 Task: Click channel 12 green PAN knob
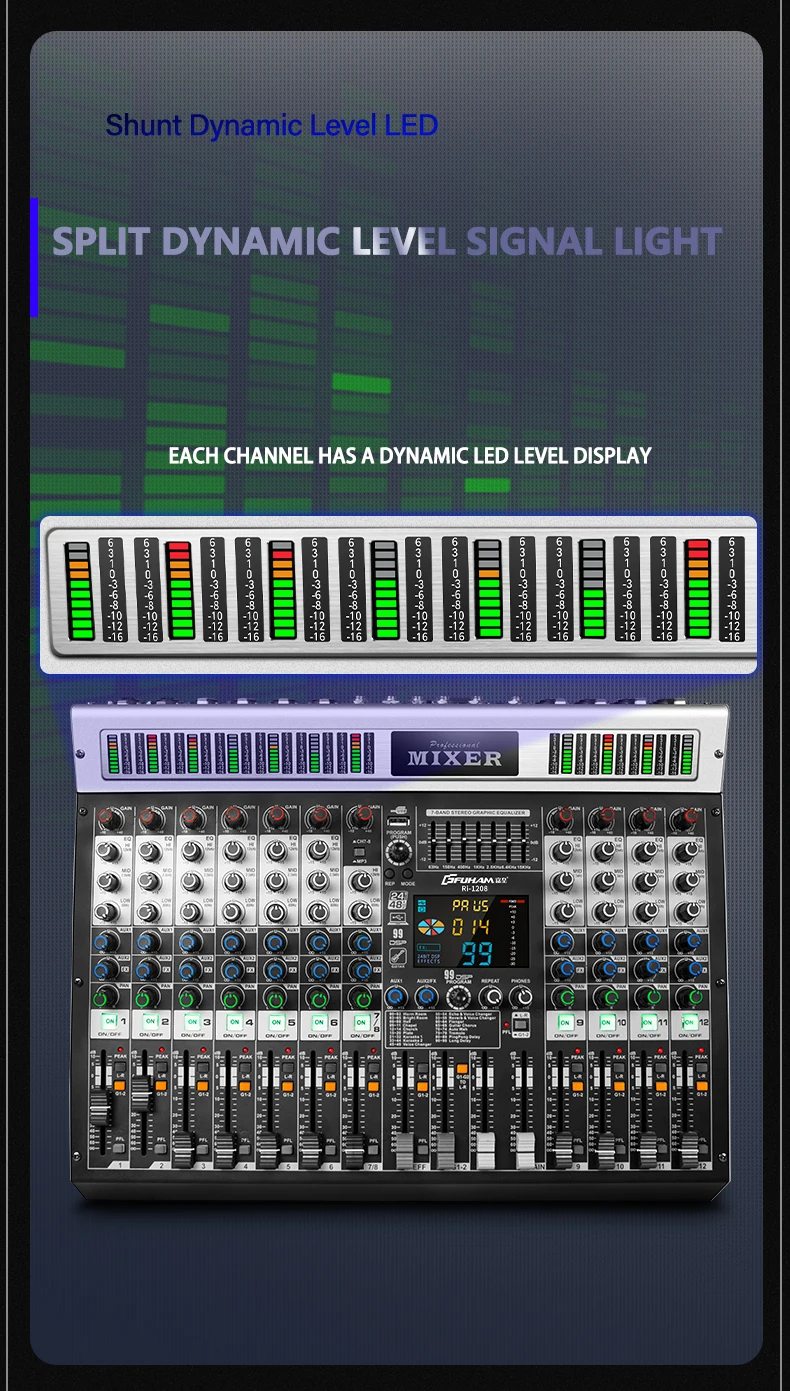[x=691, y=997]
